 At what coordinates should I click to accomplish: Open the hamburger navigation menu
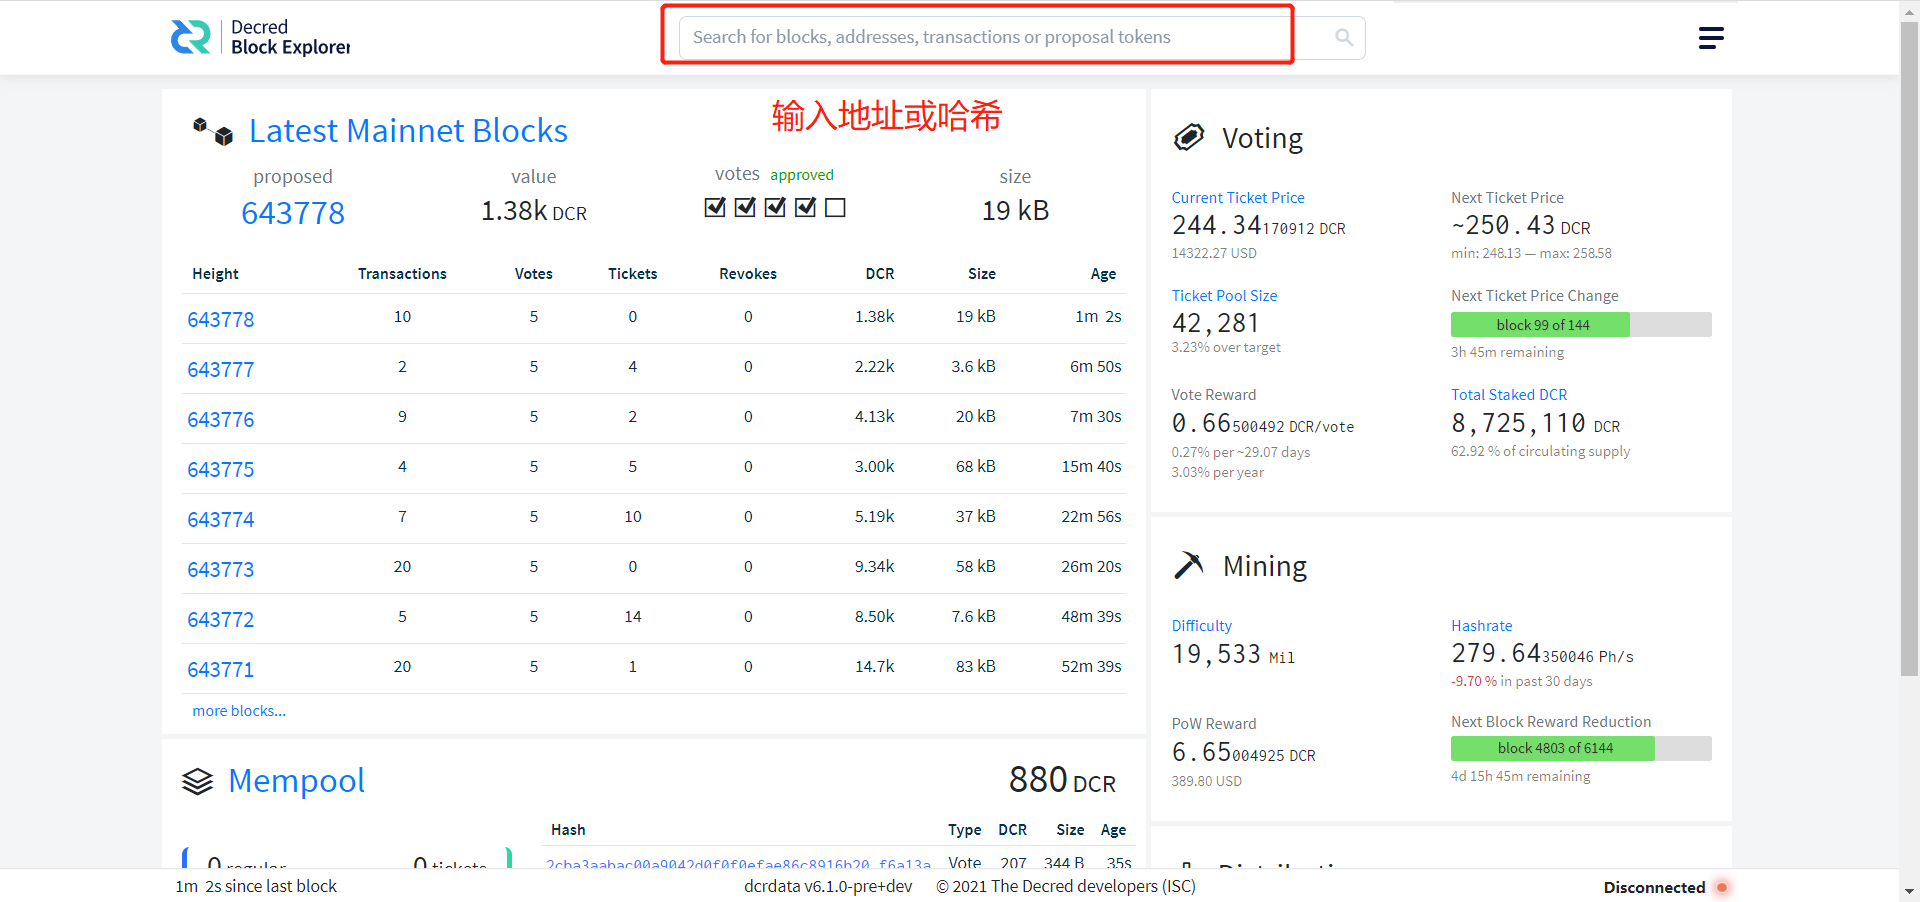[1711, 38]
